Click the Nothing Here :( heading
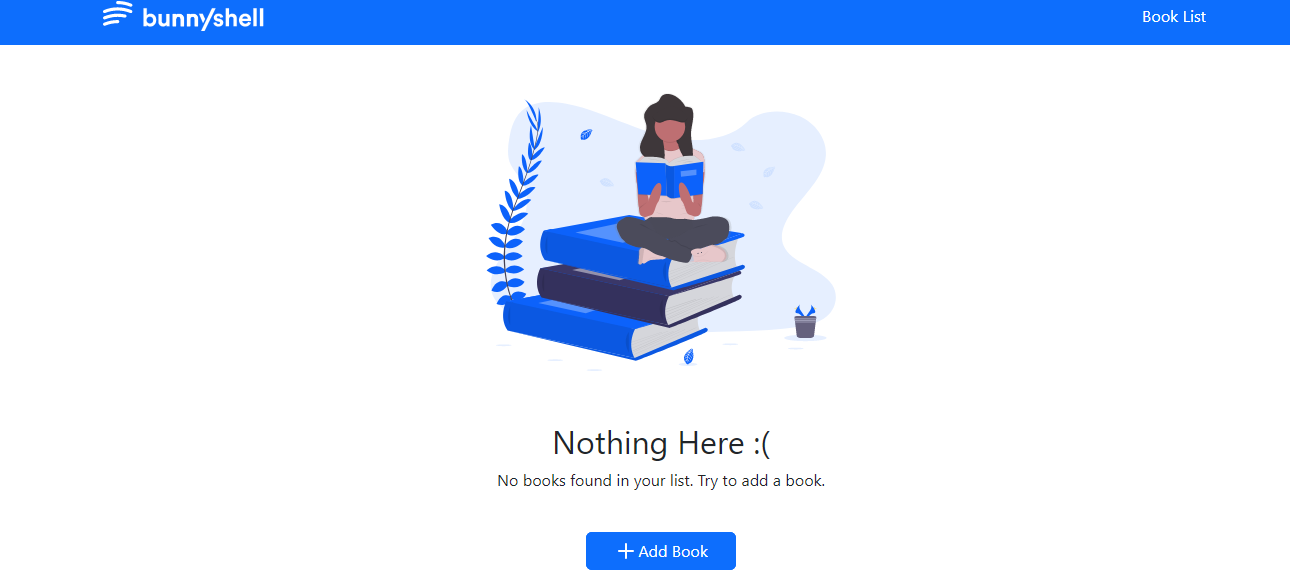This screenshot has width=1290, height=575. click(x=662, y=443)
